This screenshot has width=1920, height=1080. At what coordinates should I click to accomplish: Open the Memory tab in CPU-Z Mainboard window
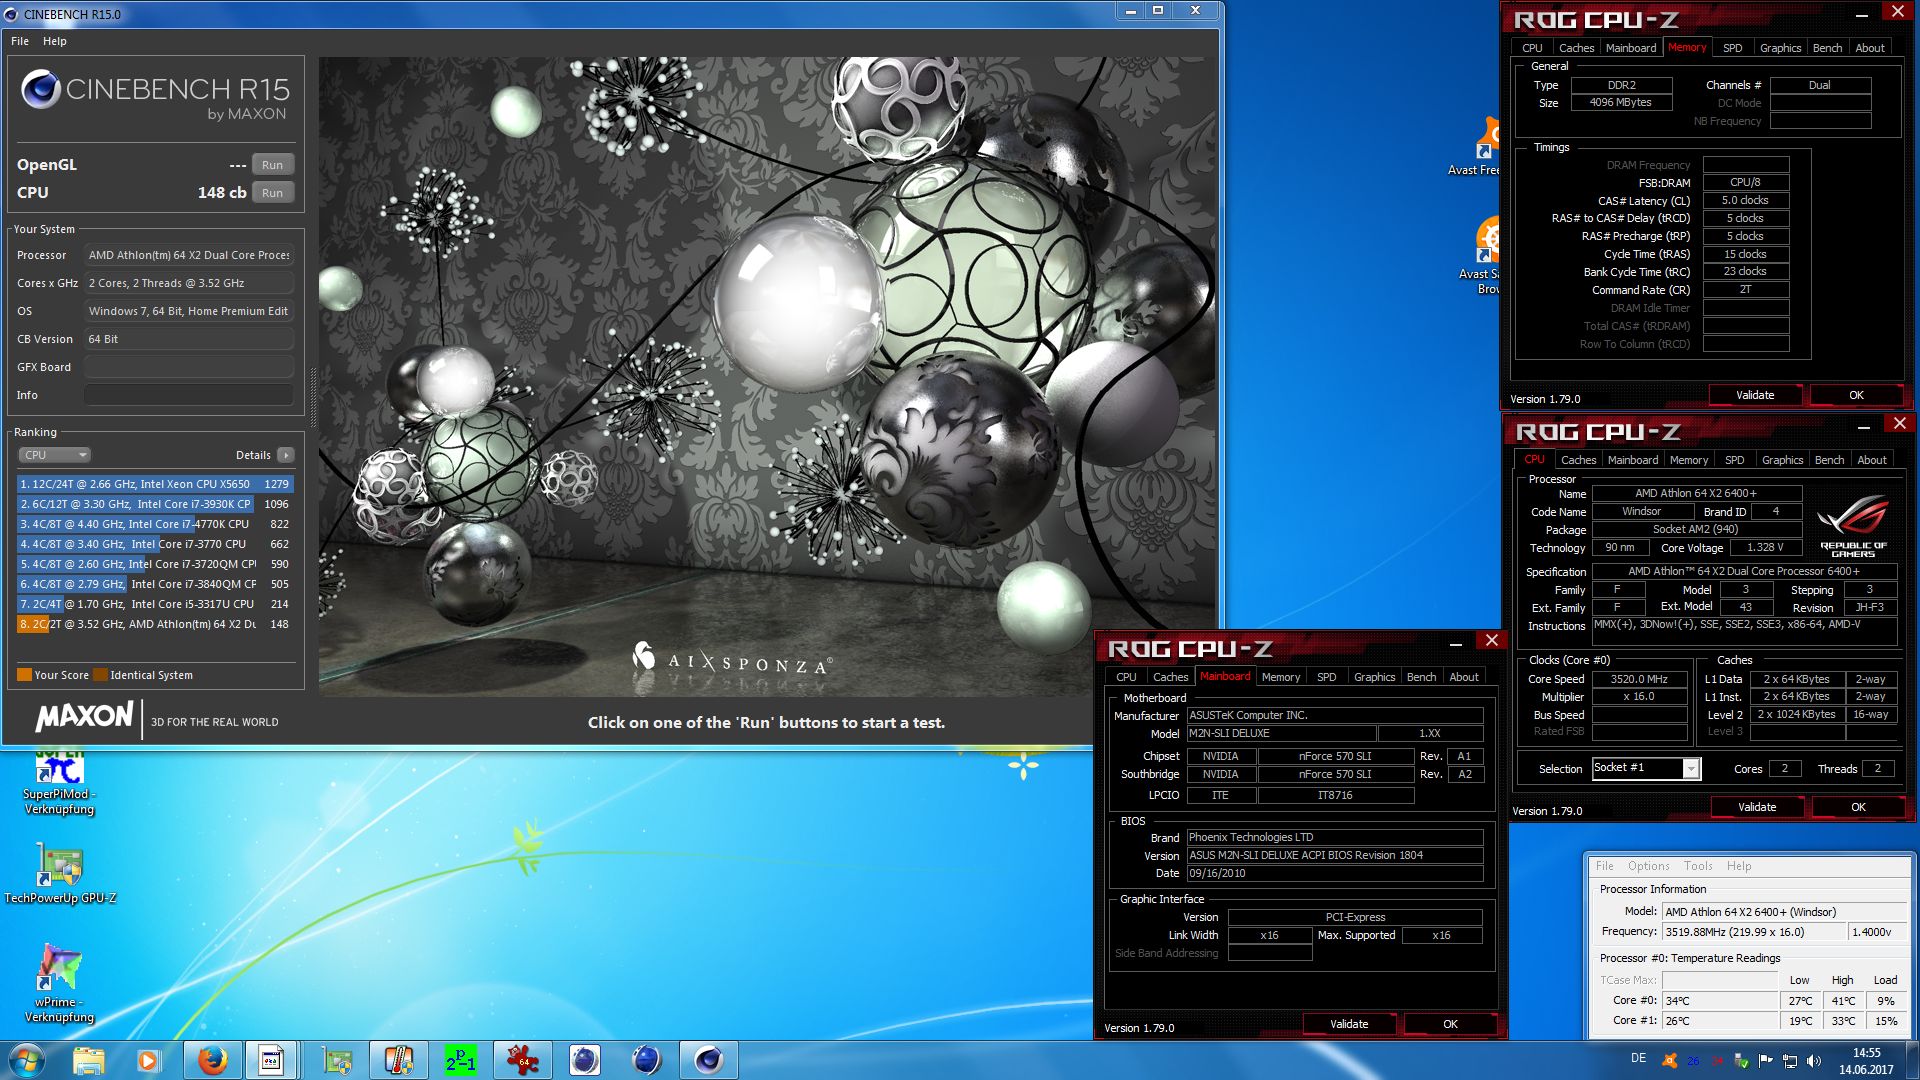1281,677
